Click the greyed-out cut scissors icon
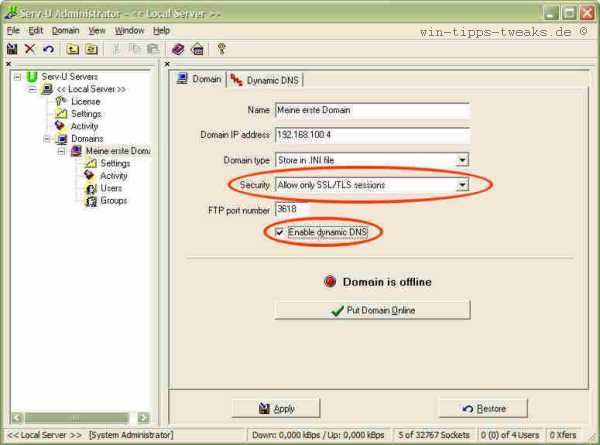 pyautogui.click(x=116, y=49)
